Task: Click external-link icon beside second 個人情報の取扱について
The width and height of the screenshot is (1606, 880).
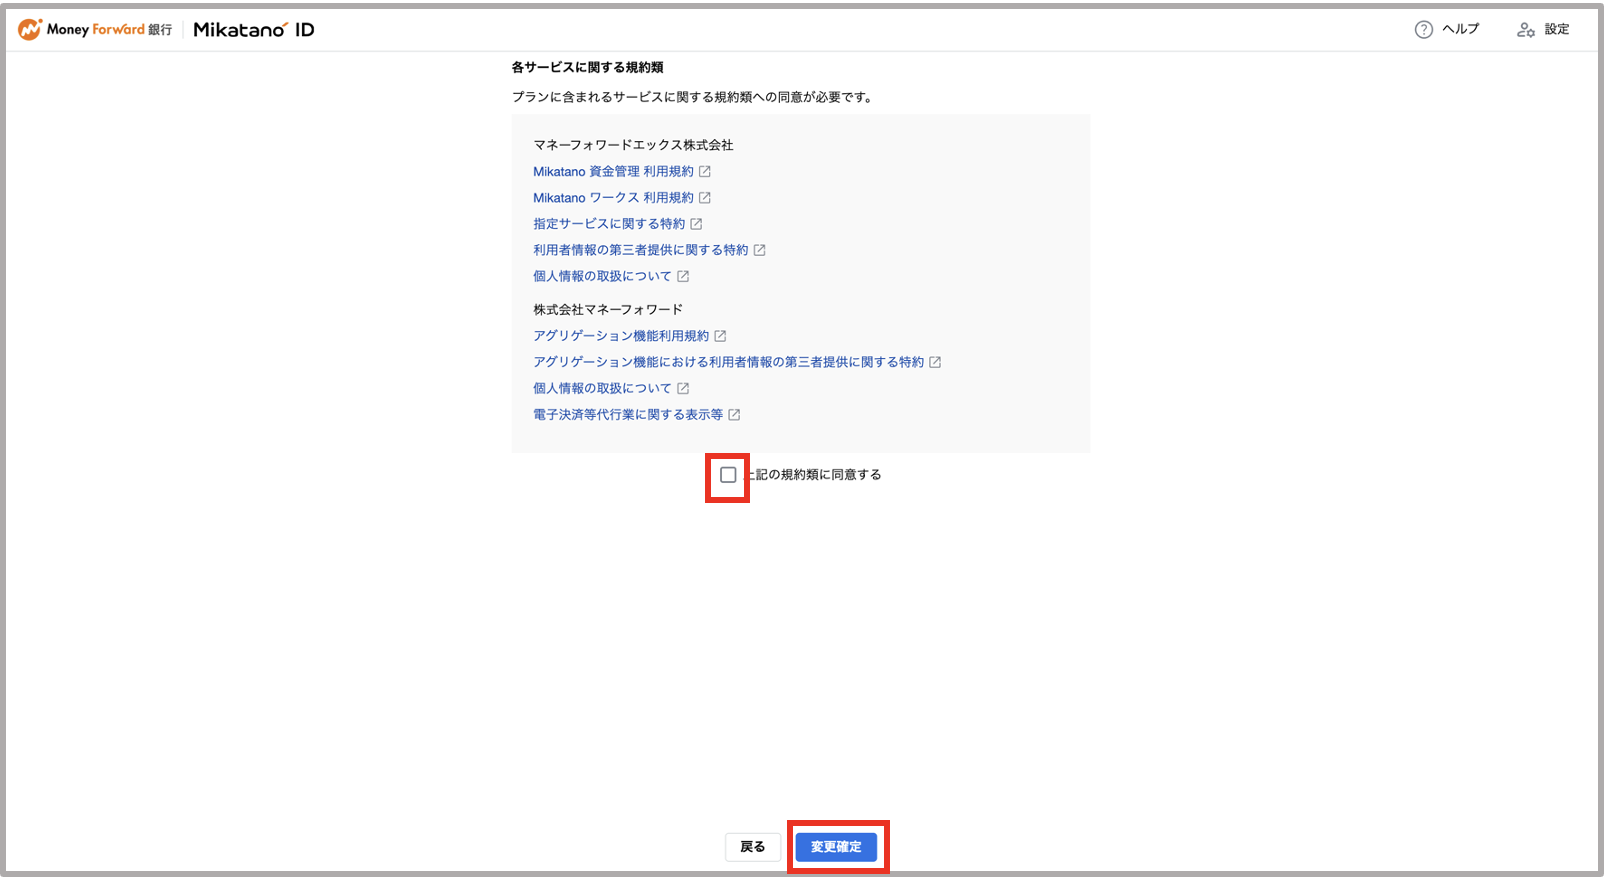Action: pos(684,388)
